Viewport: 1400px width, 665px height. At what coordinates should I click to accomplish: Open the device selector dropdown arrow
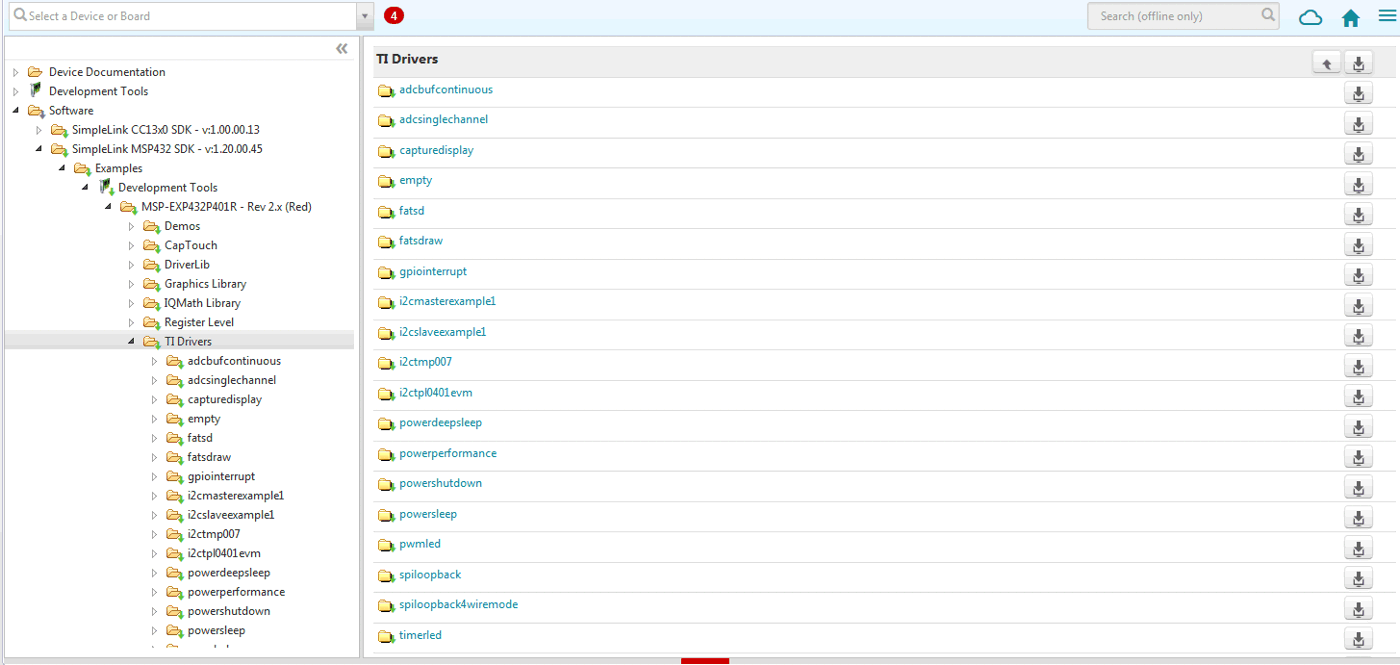[x=365, y=16]
